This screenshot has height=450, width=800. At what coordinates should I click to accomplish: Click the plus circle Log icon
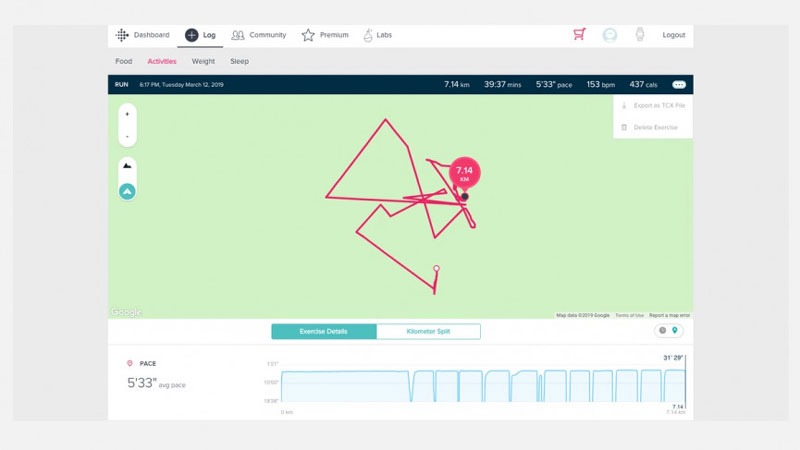pyautogui.click(x=191, y=35)
